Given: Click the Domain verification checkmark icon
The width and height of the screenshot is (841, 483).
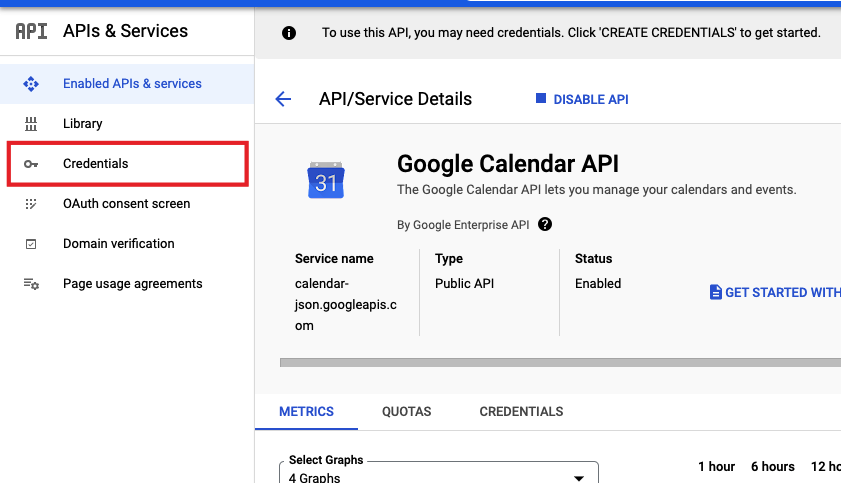Looking at the screenshot, I should tap(31, 244).
